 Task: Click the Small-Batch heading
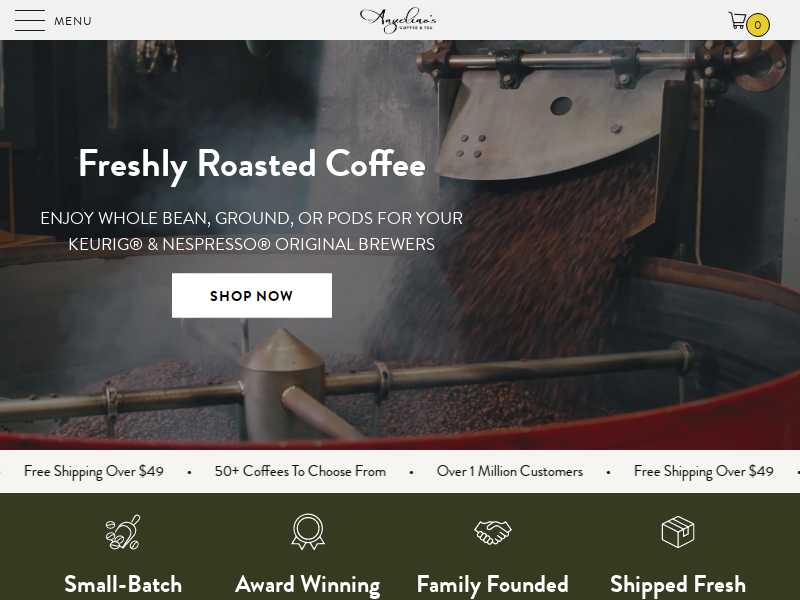click(123, 584)
